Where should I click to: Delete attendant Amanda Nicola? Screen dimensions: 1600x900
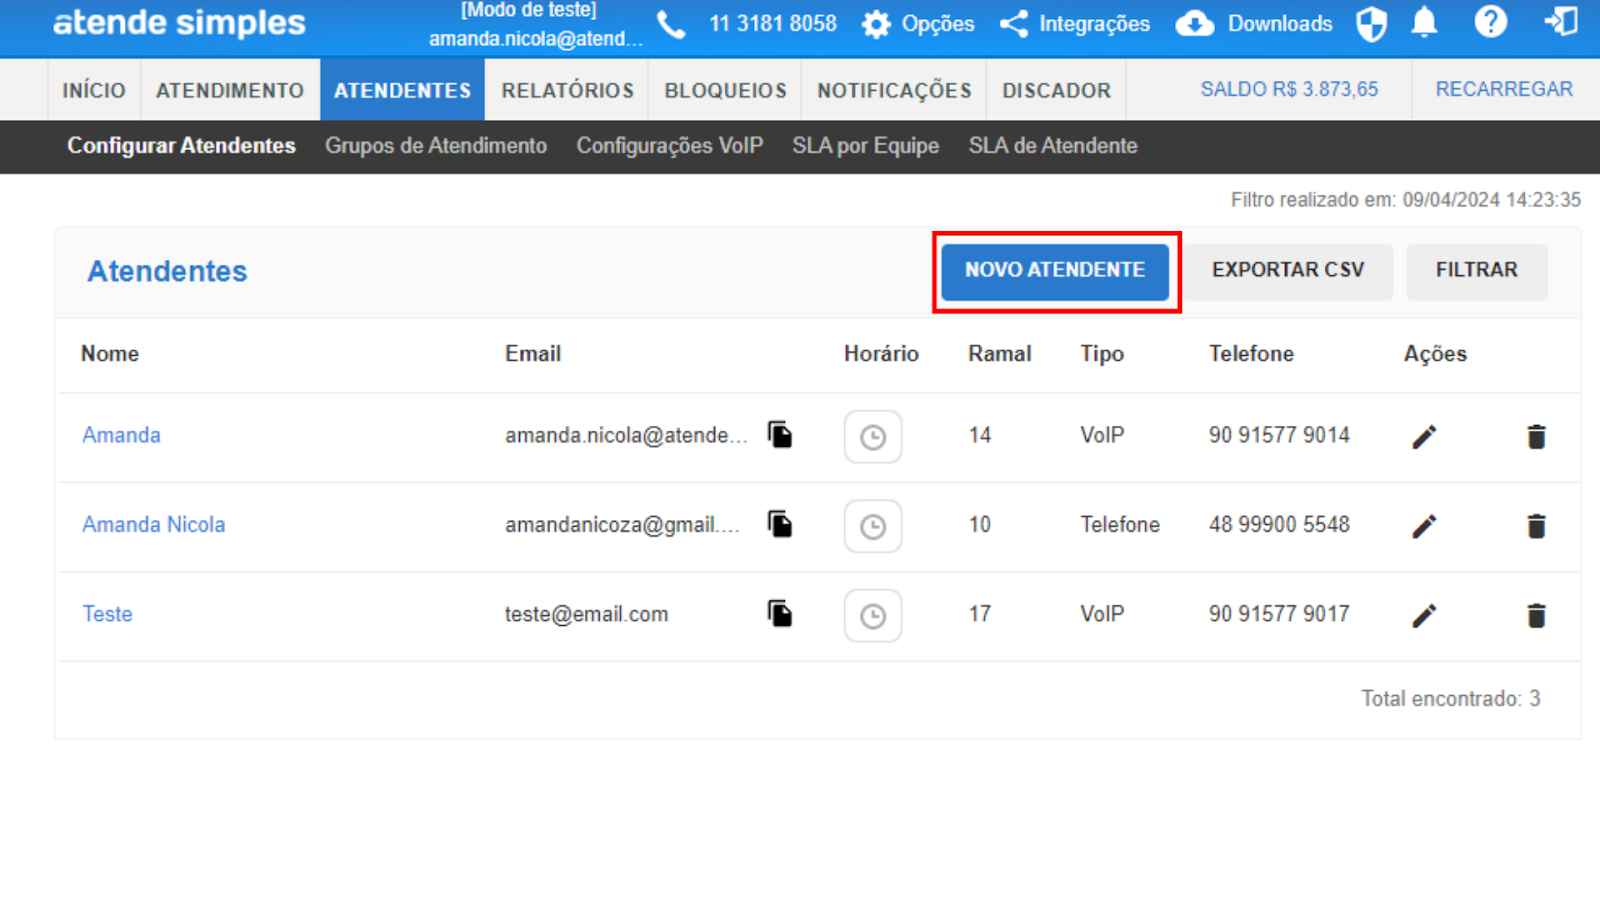pos(1537,526)
